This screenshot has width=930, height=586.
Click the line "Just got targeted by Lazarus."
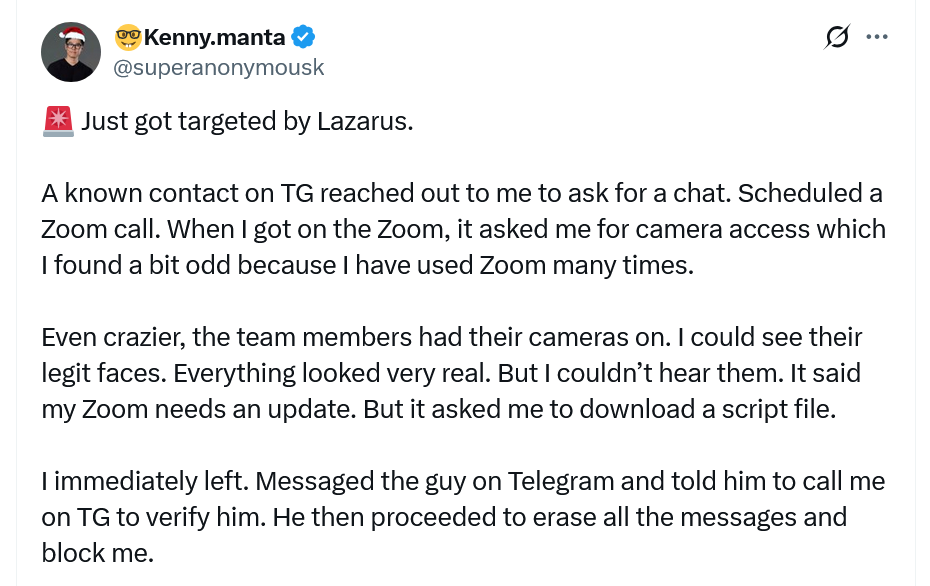[x=246, y=121]
